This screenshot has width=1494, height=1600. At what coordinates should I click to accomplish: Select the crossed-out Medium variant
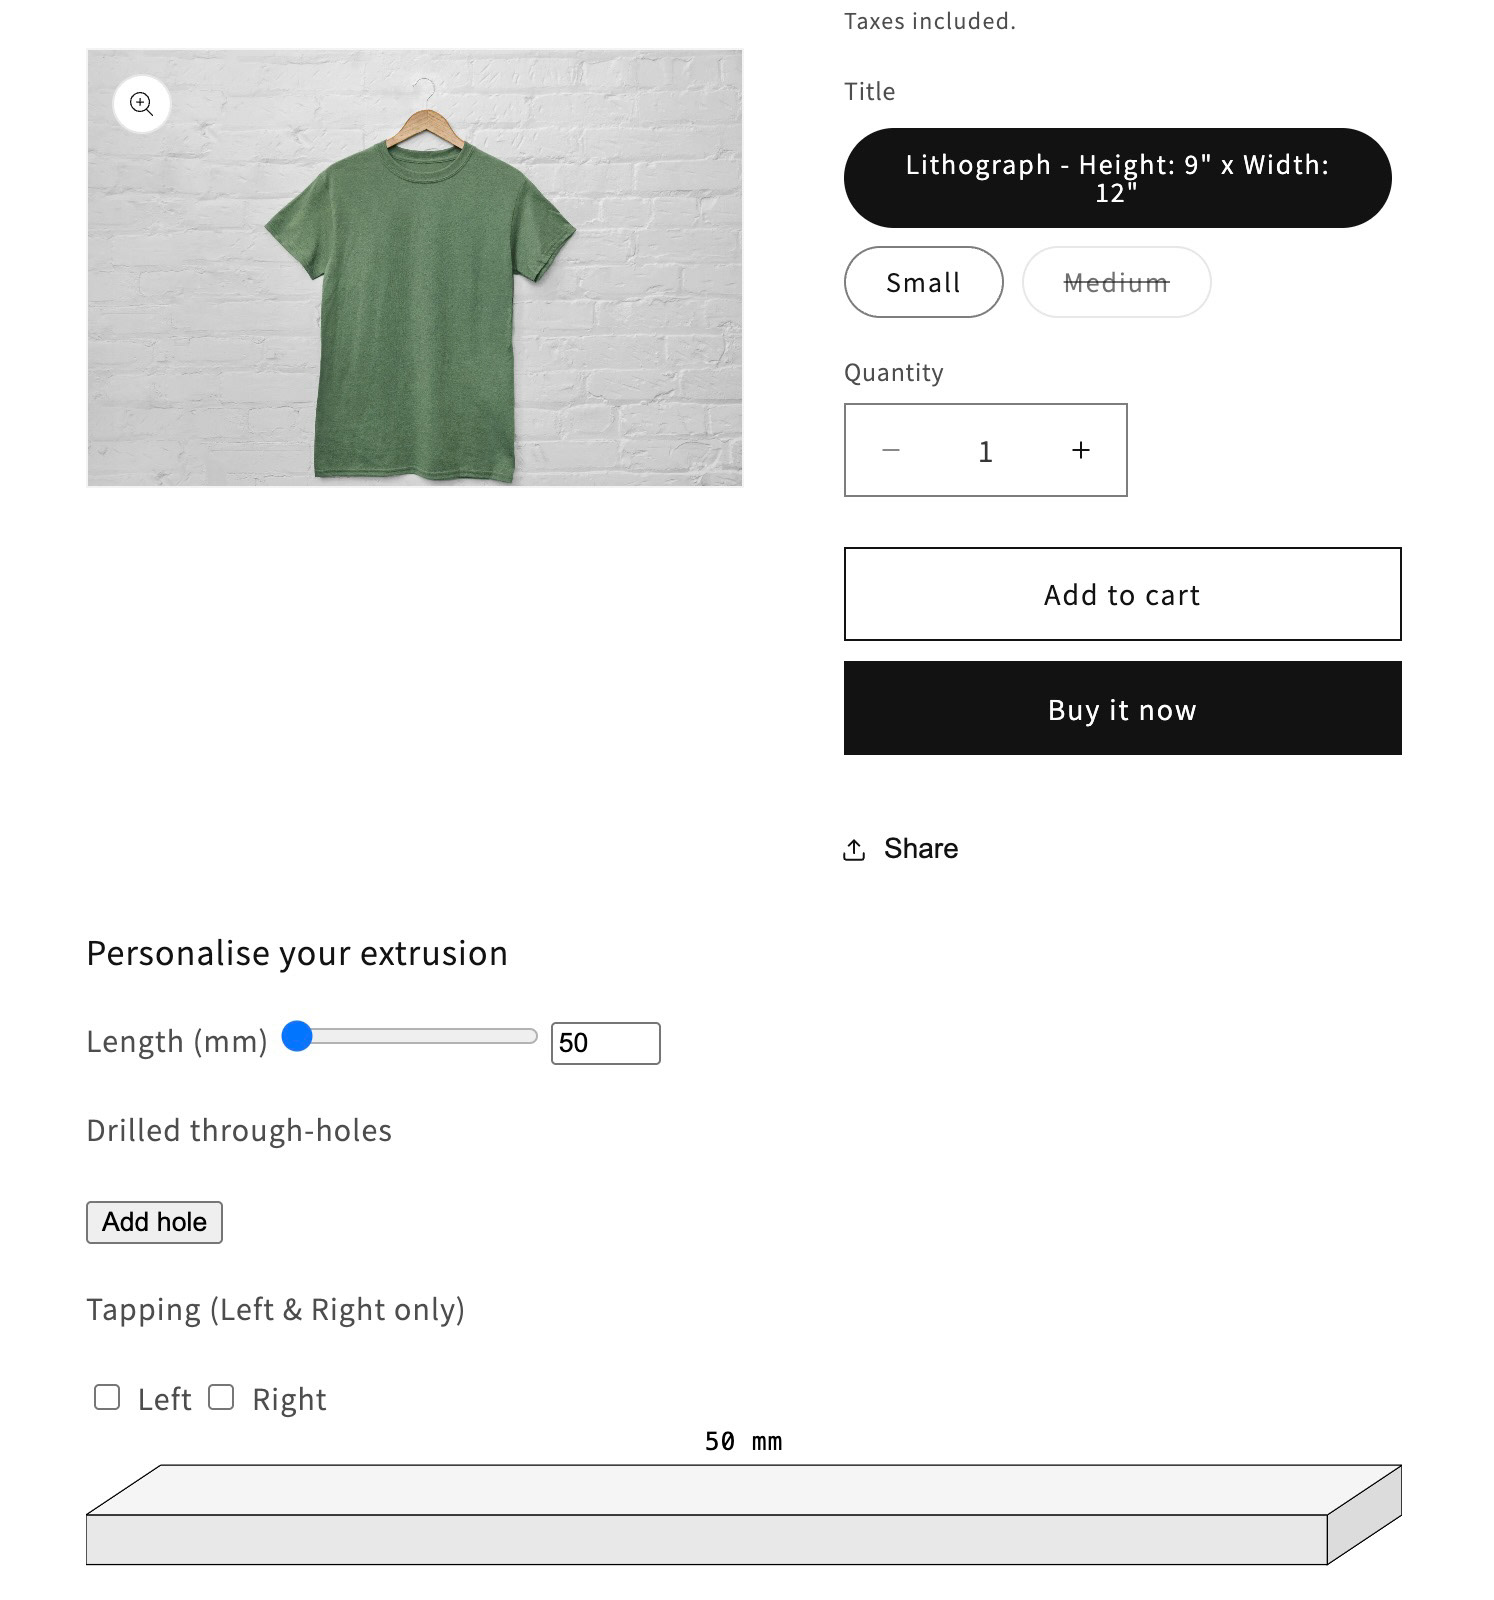click(1116, 282)
